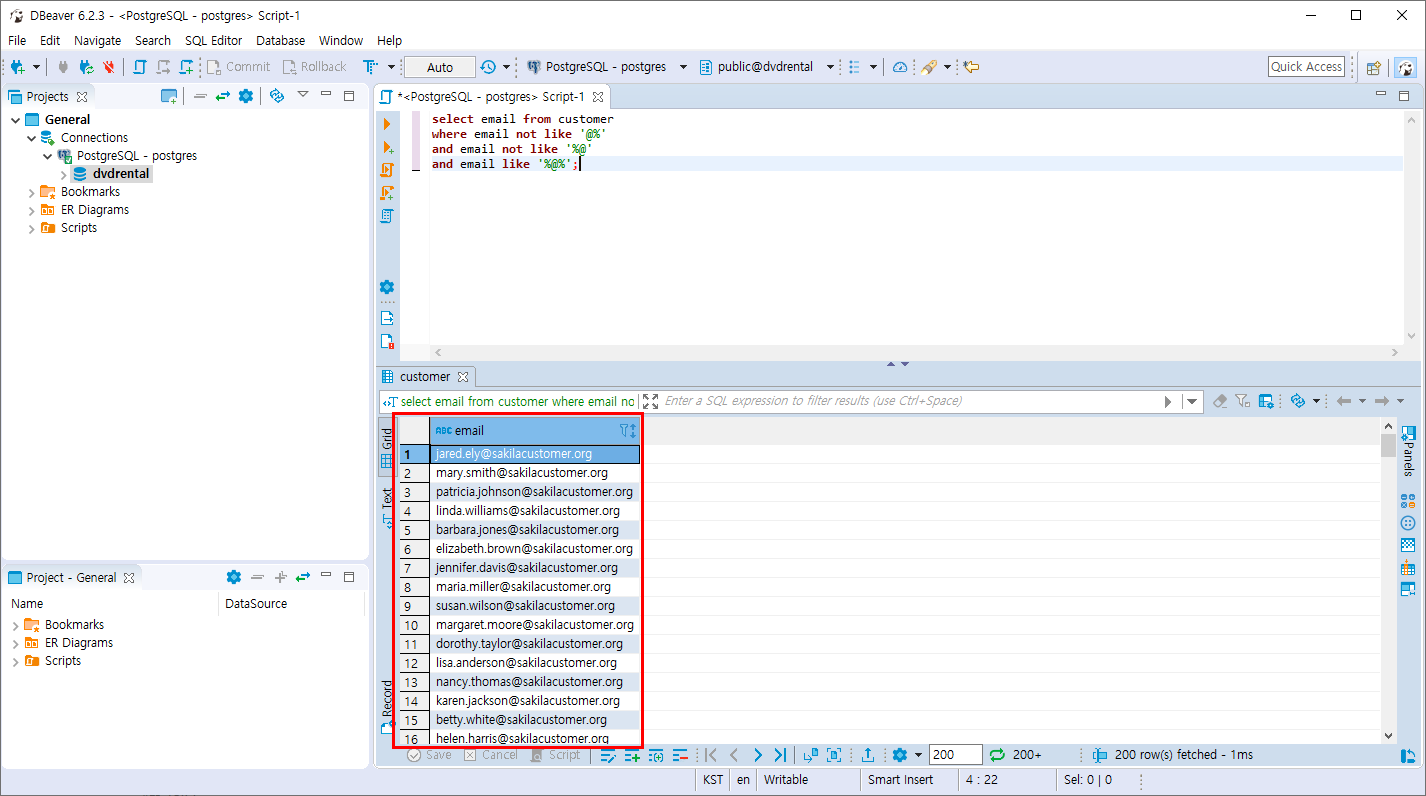Click the DBeaver perspective icon top right

pos(1406,67)
